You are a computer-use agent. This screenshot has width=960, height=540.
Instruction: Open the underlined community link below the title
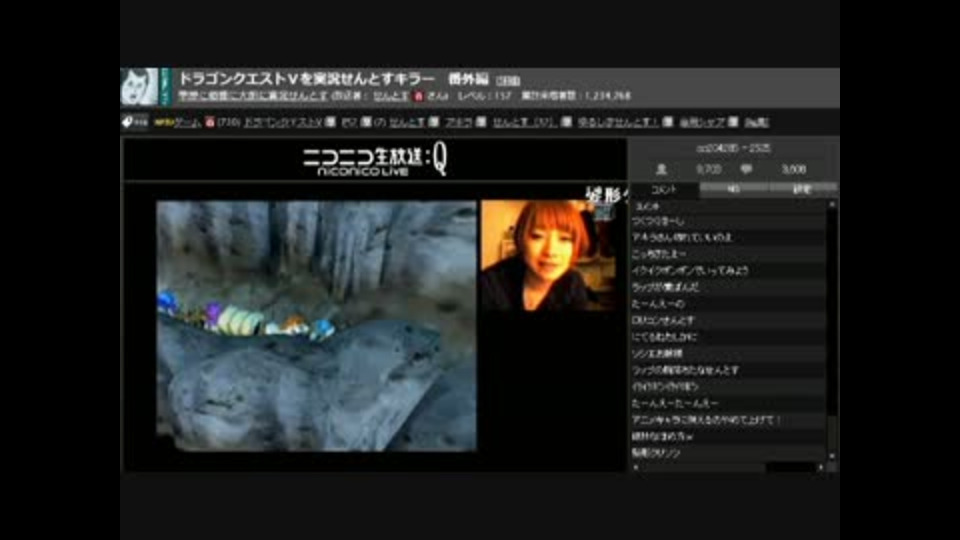[253, 96]
